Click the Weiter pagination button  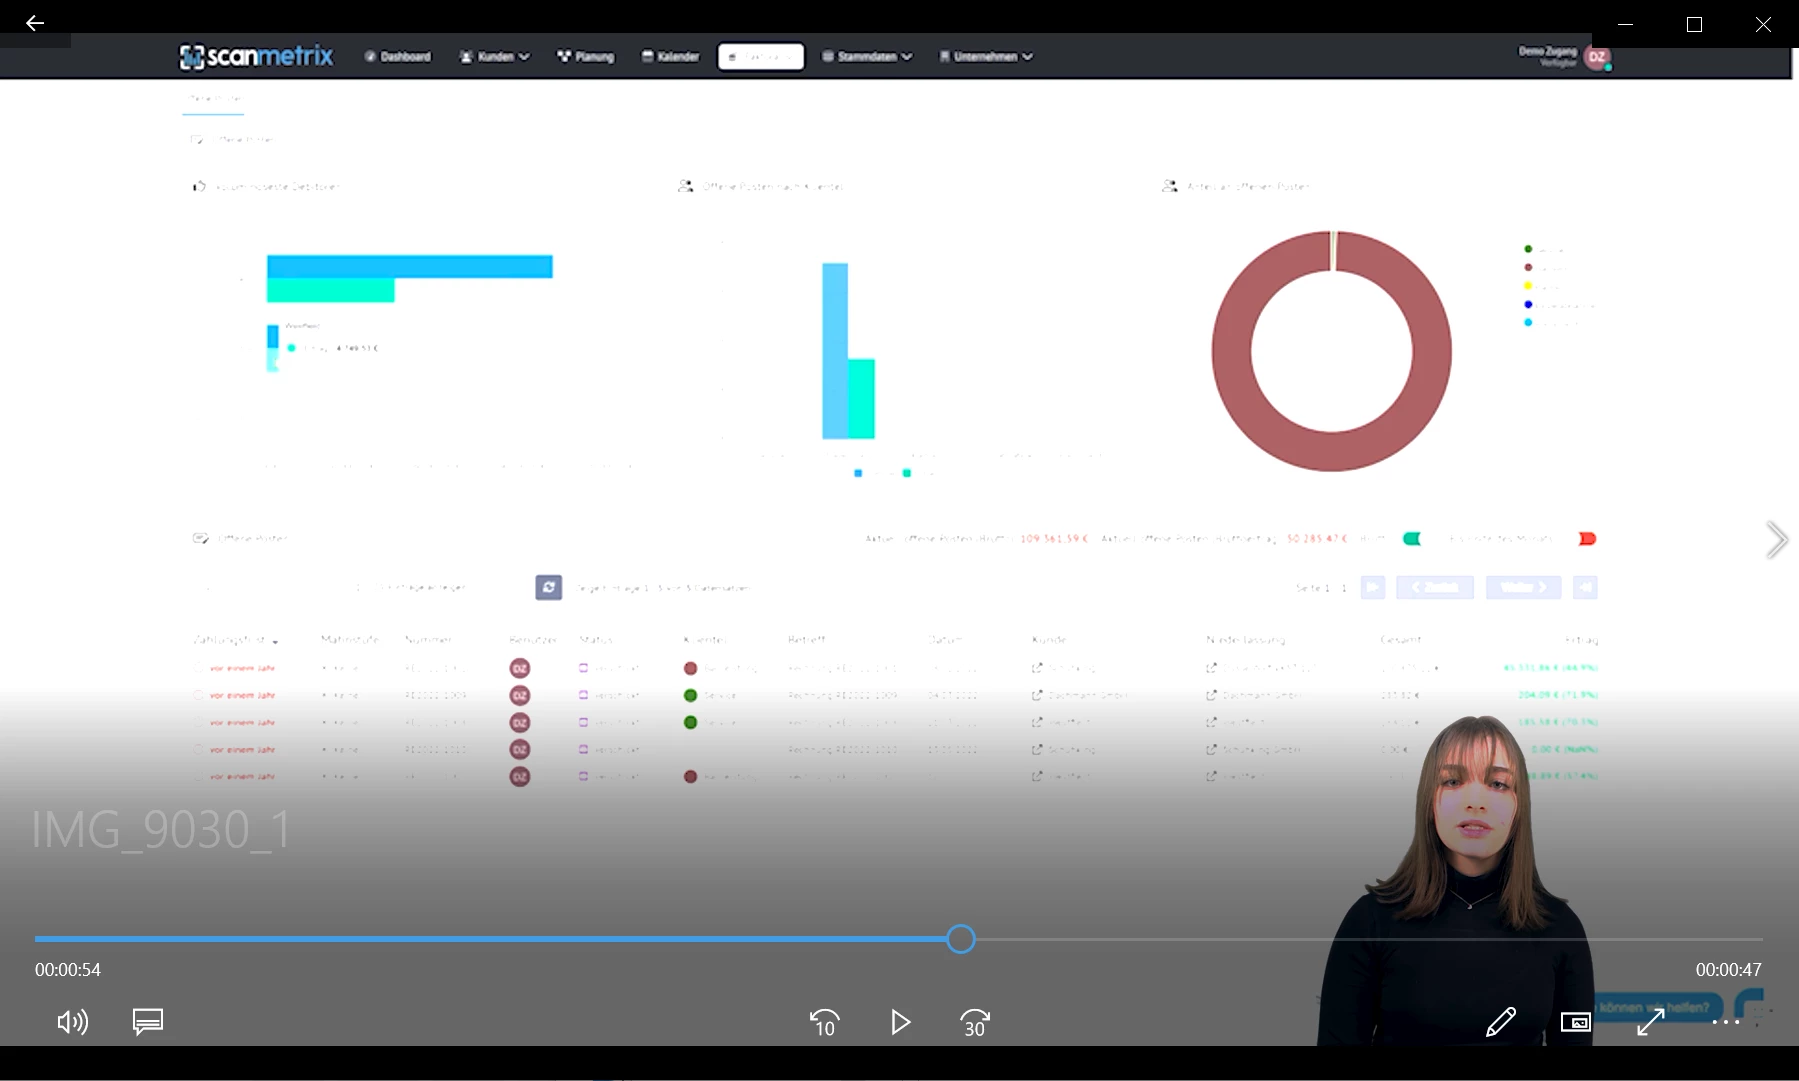(1523, 587)
